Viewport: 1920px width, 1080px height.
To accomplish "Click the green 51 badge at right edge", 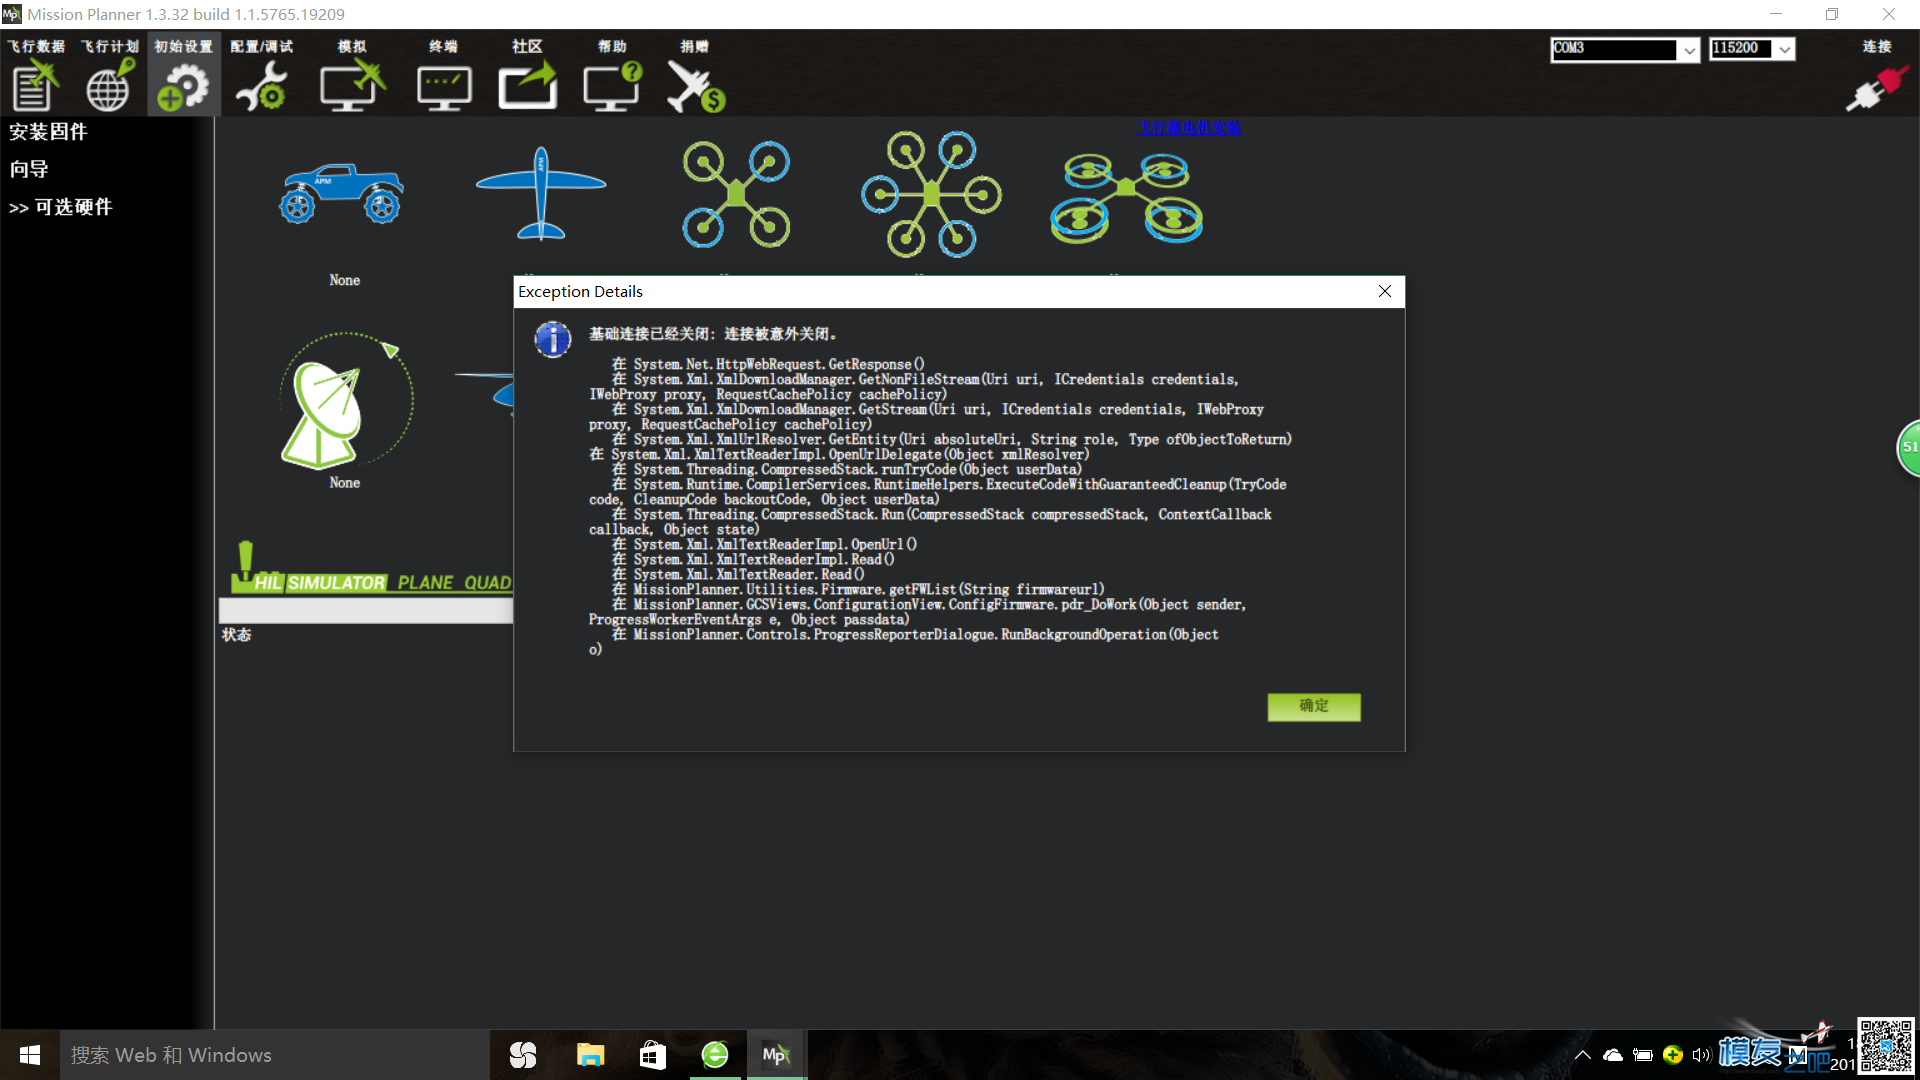I will 1908,447.
